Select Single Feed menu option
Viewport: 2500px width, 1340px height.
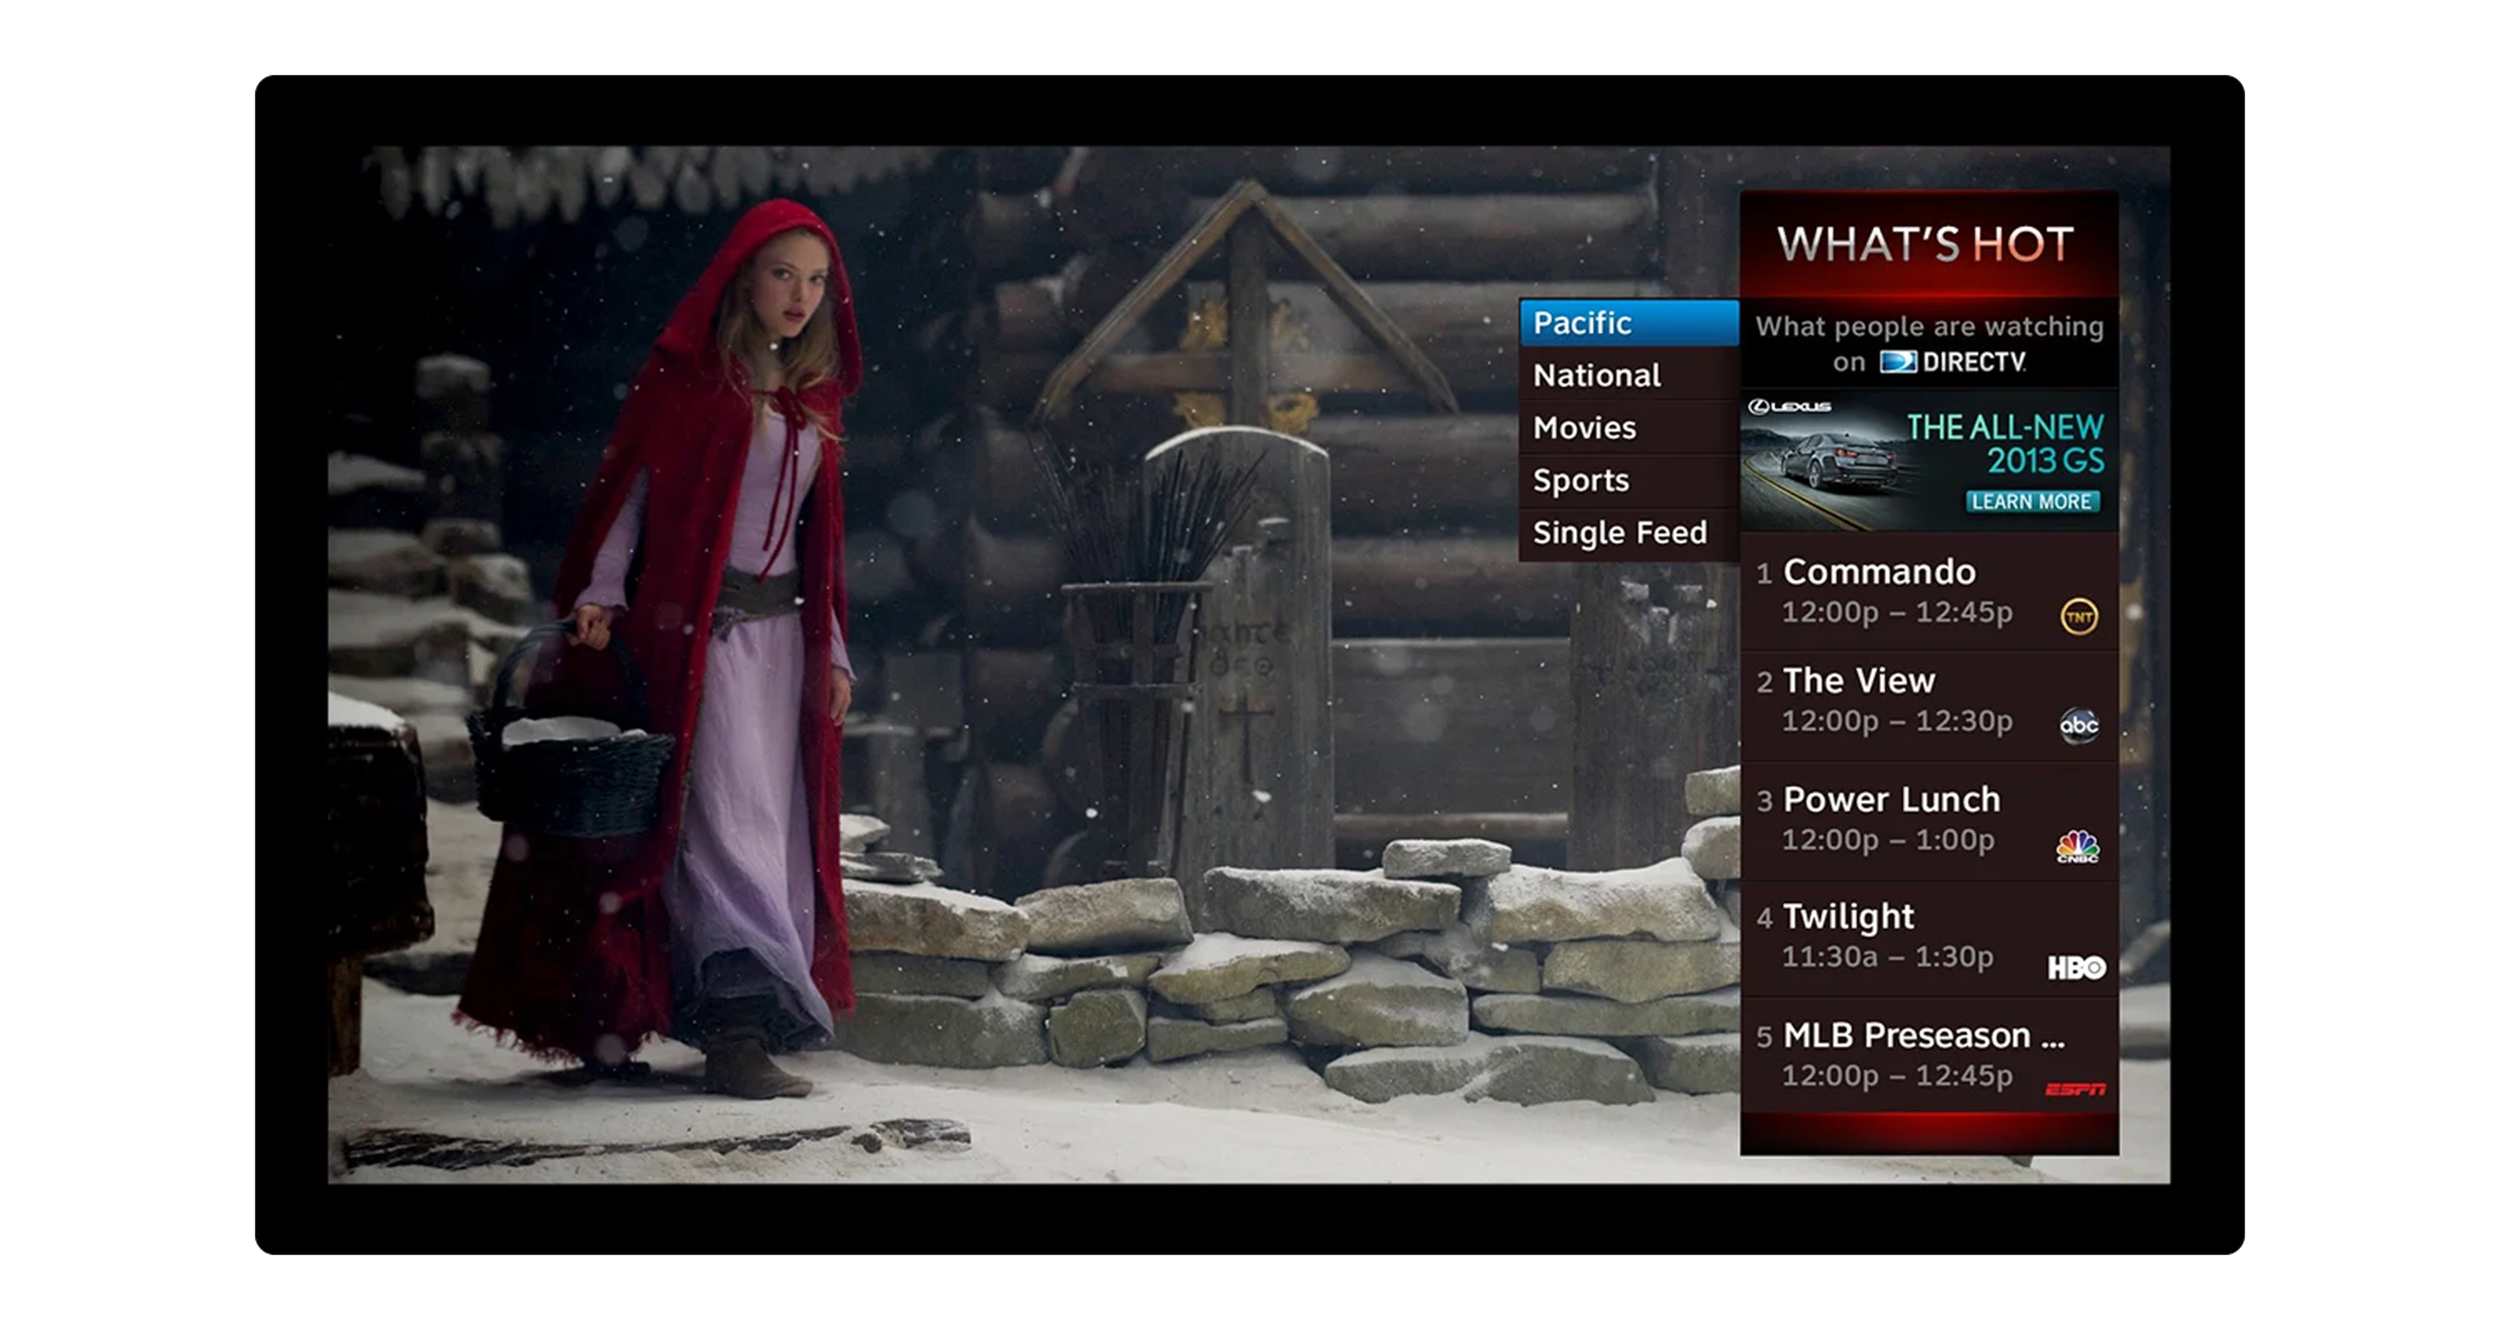point(1628,533)
